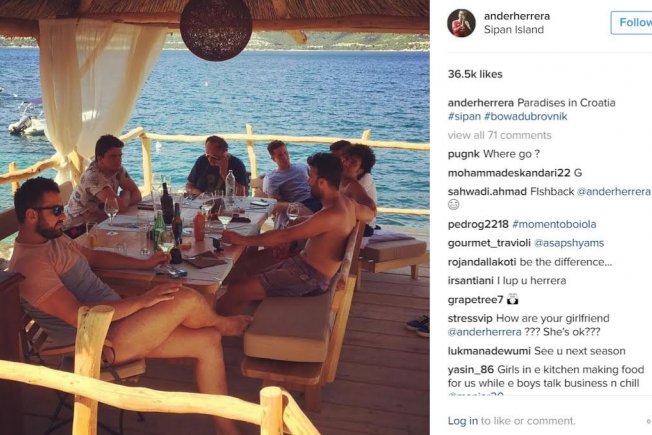The height and width of the screenshot is (435, 652).
Task: Open the Sipan Island location link
Action: 514,30
